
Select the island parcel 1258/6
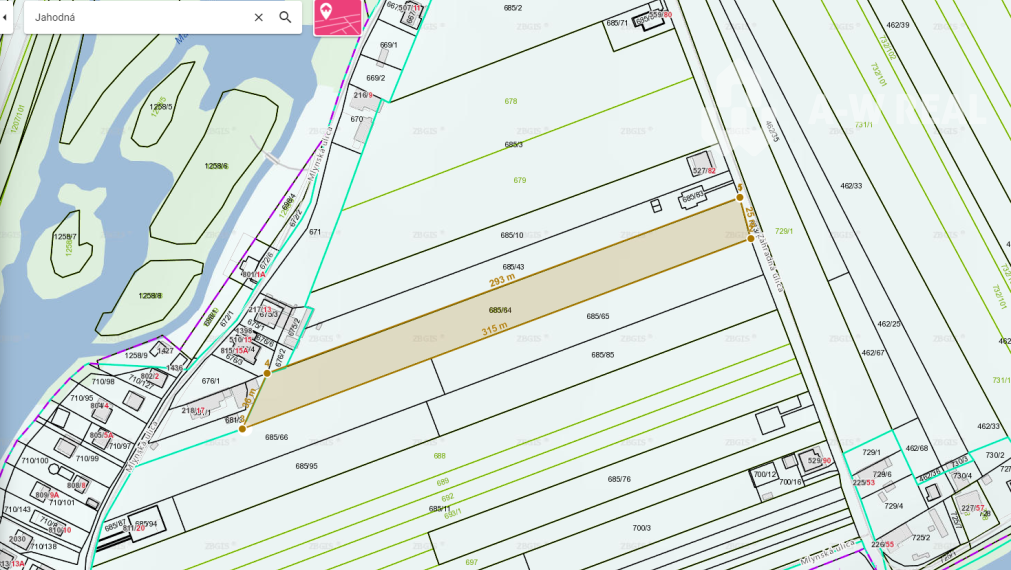pos(216,166)
